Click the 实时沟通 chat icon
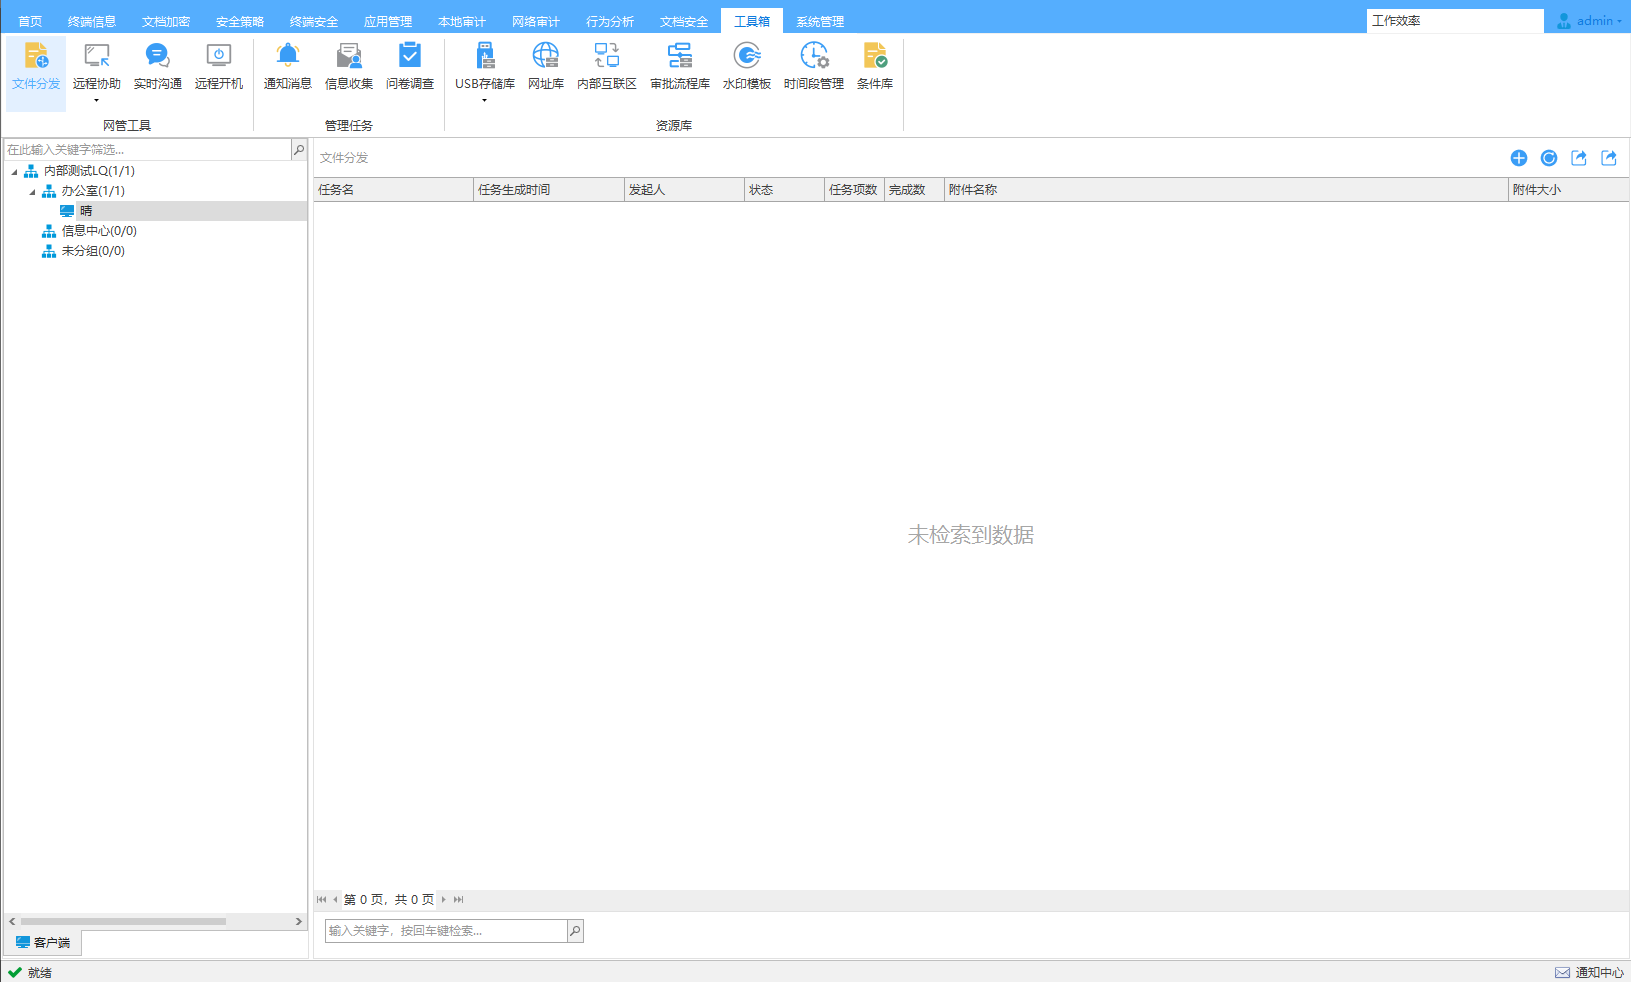Image resolution: width=1631 pixels, height=982 pixels. pos(157,64)
